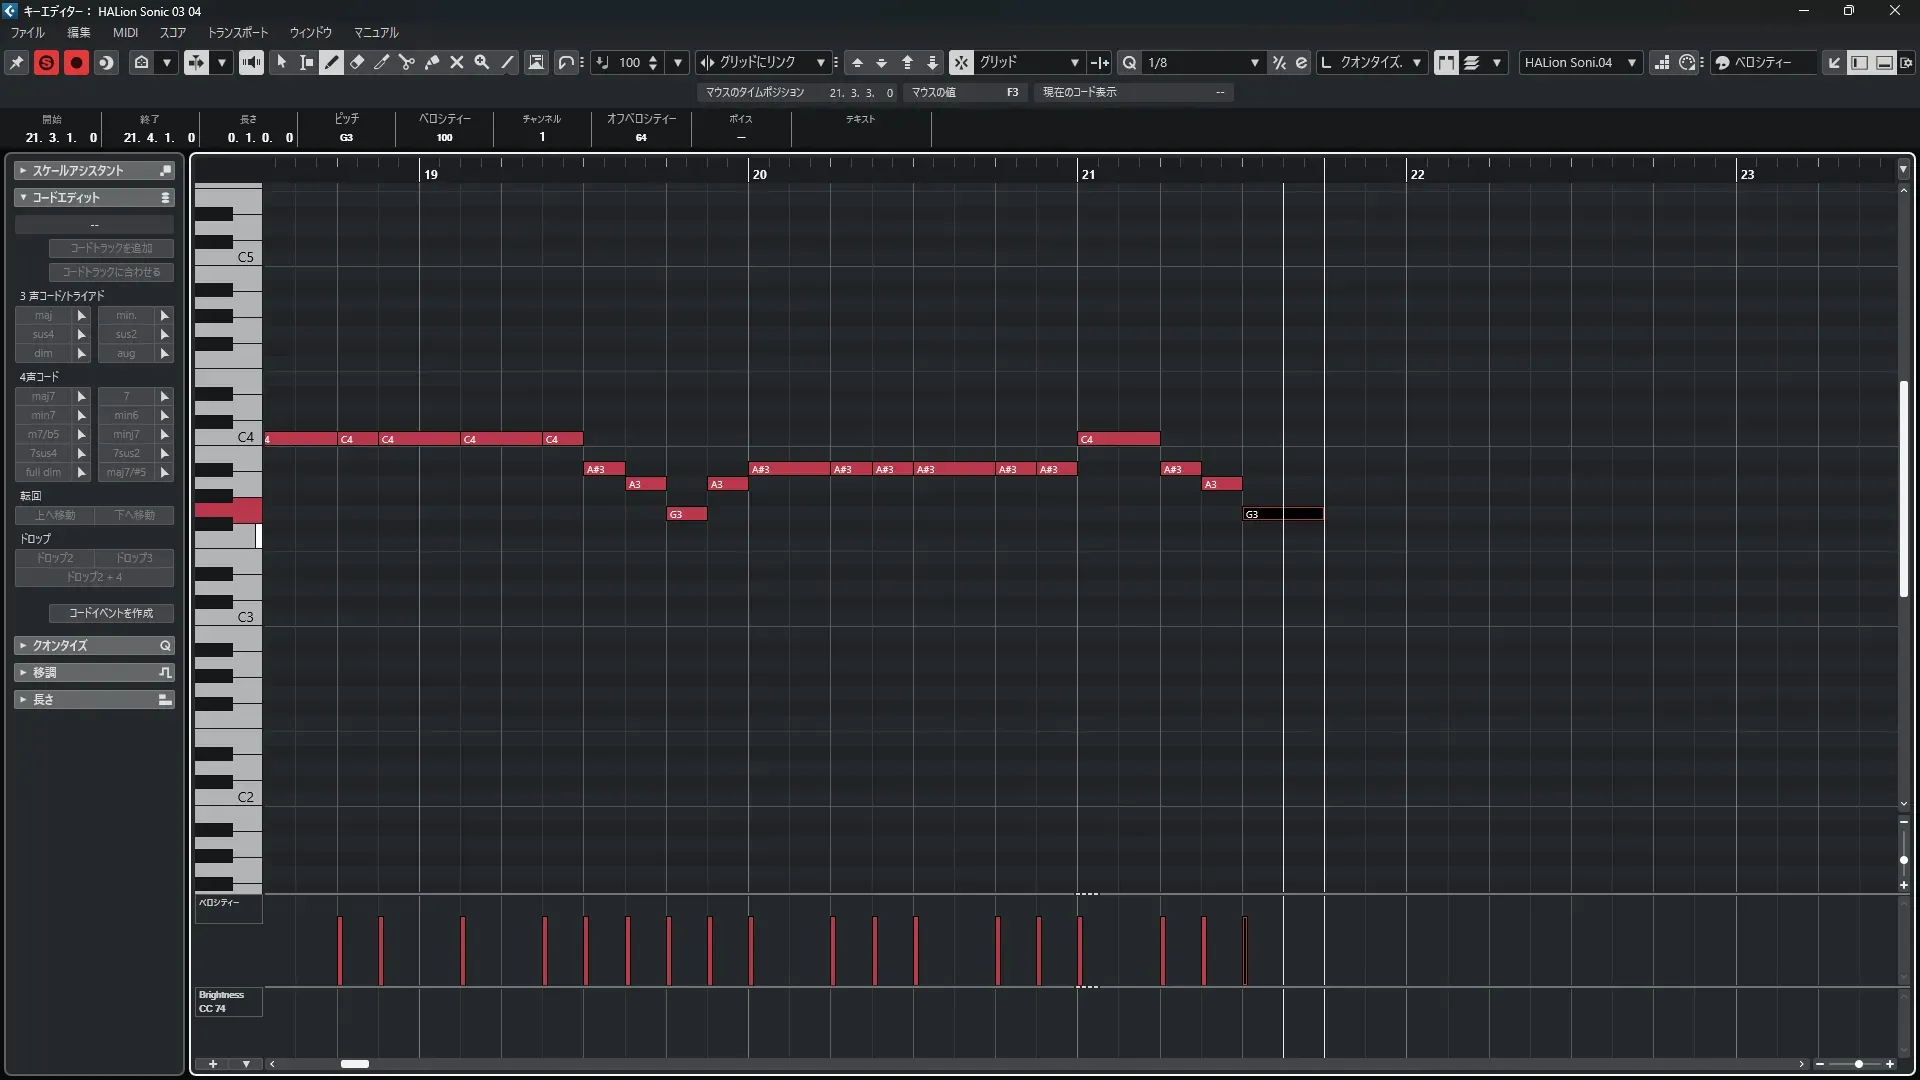Click the コードイベントを作成 button

point(111,613)
